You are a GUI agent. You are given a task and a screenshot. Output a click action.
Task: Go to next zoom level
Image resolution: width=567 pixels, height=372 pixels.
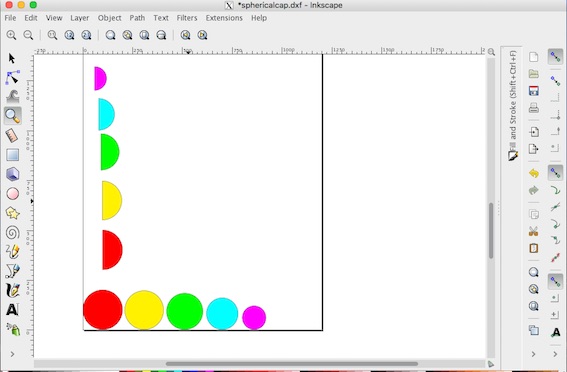point(202,35)
